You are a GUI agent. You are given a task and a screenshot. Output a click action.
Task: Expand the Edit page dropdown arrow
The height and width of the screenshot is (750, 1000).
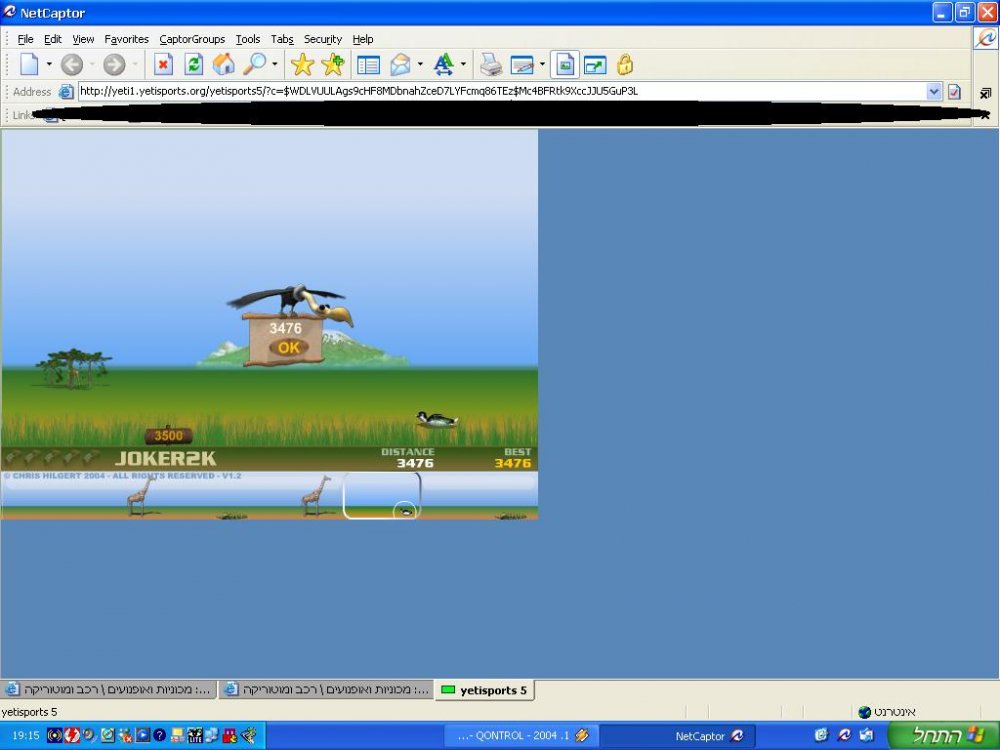click(542, 64)
